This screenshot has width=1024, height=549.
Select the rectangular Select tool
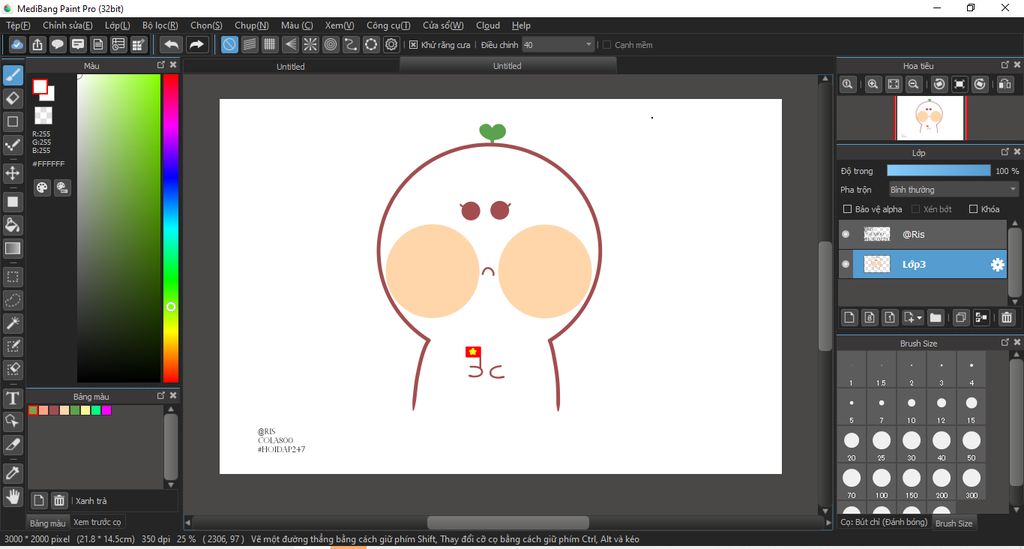coord(12,277)
